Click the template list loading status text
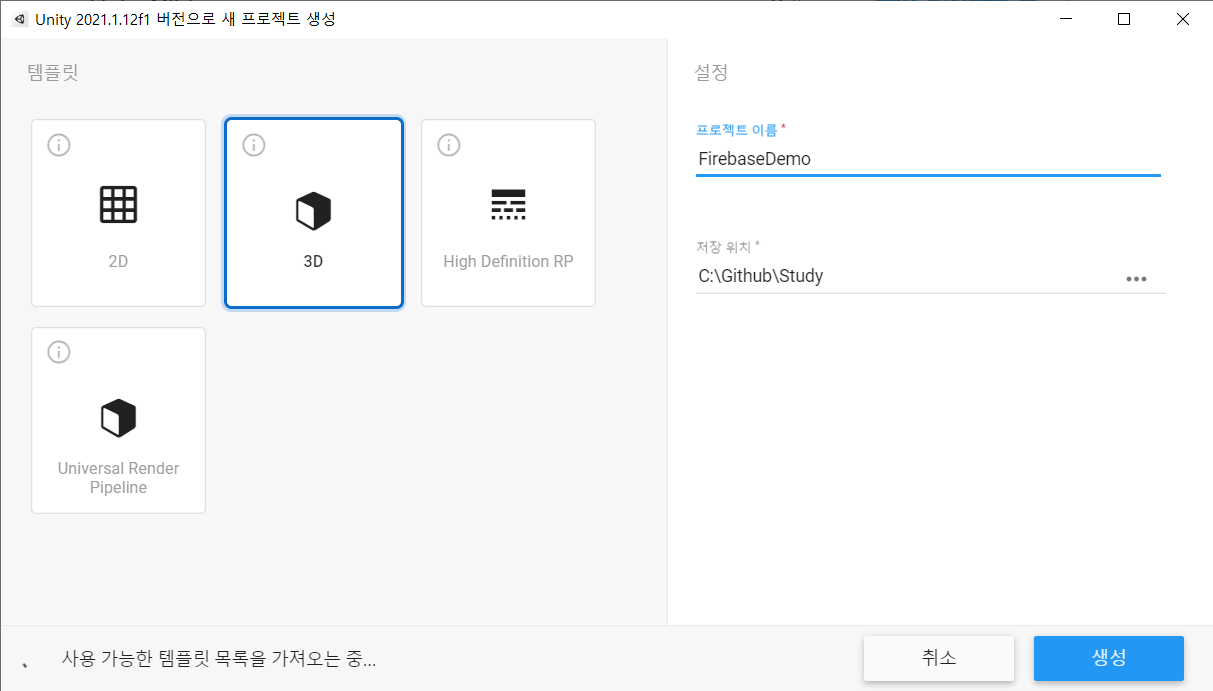Screen dimensions: 1213x691 (219, 658)
